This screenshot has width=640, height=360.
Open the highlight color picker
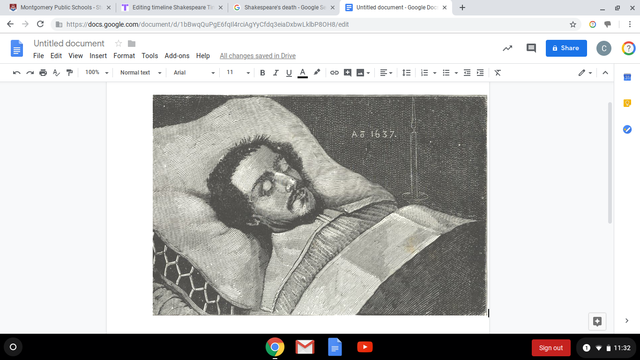tap(317, 73)
